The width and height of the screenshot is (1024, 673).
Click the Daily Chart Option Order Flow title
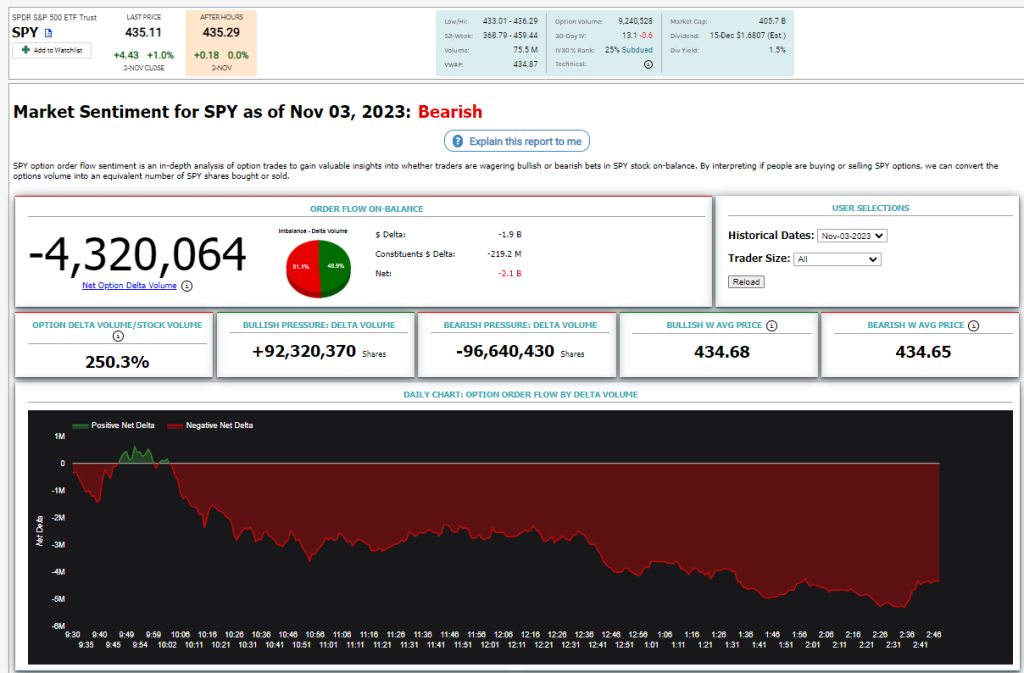point(520,394)
